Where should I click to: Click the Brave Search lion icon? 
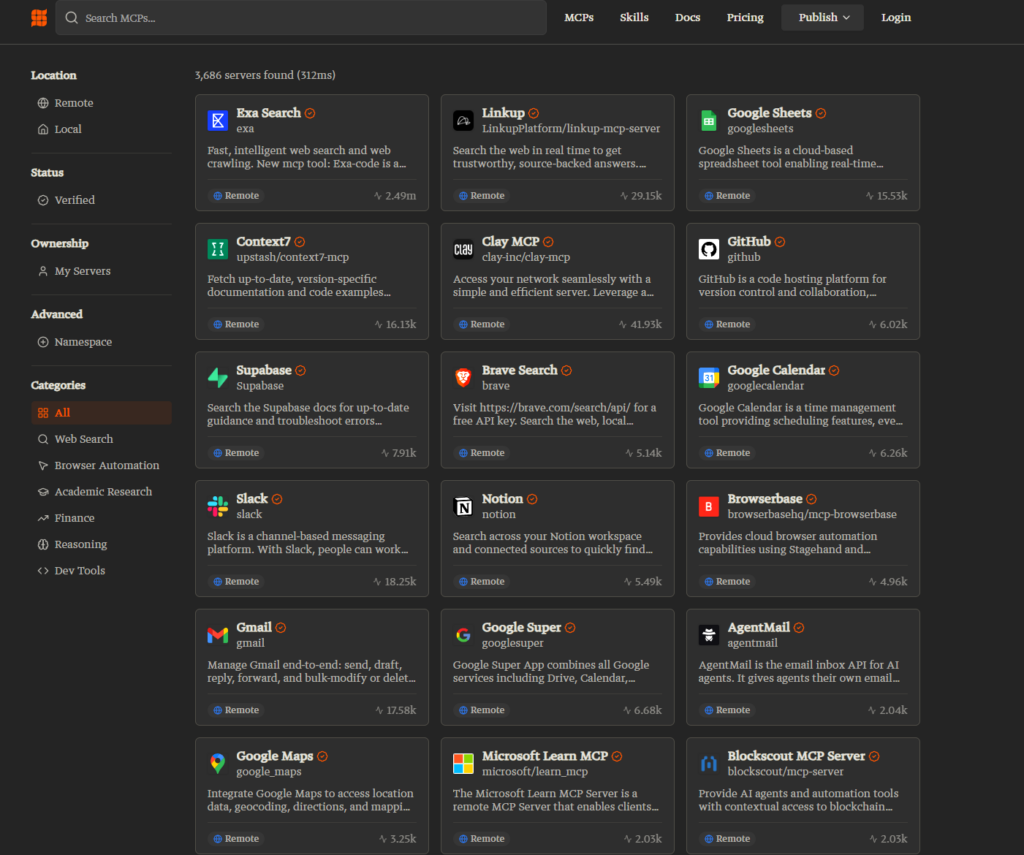tap(463, 378)
